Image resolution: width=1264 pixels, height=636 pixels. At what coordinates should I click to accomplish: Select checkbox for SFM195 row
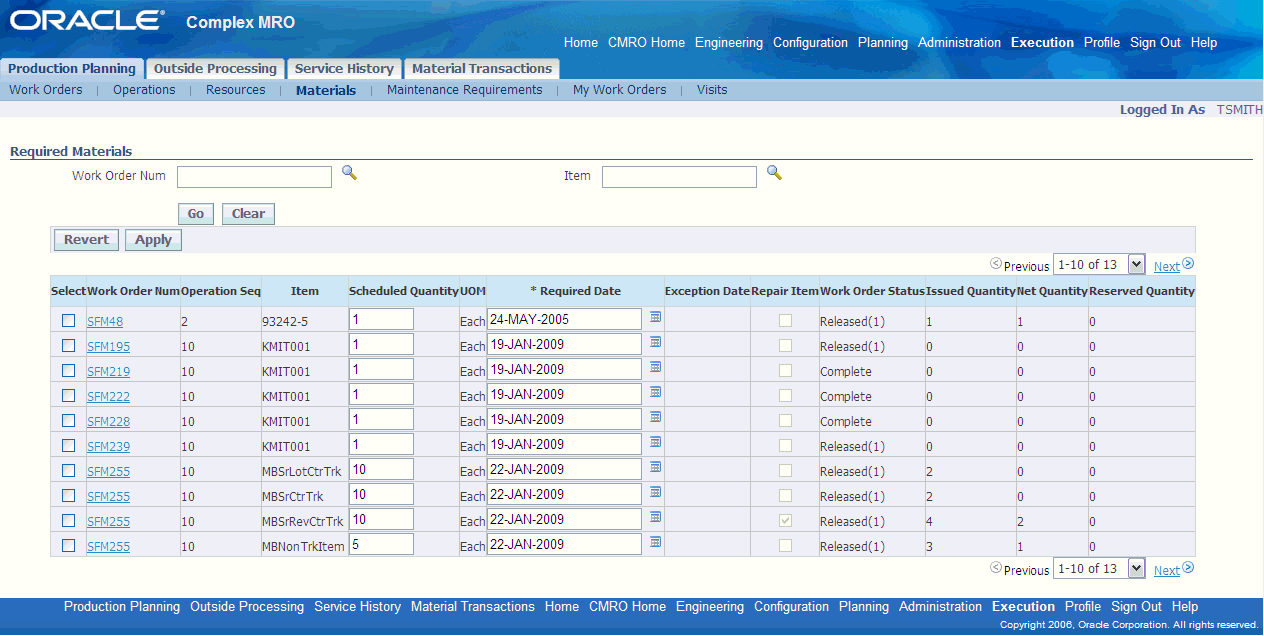coord(68,345)
